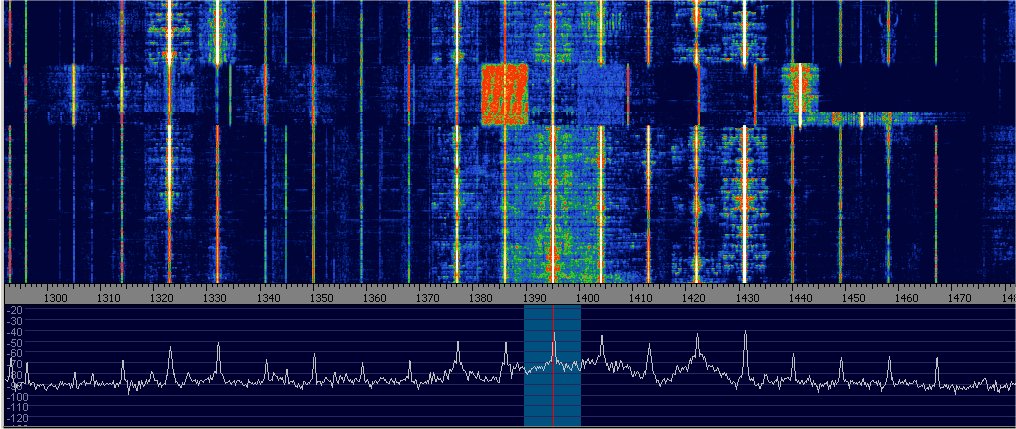Tune to the spectrum peak near 1430
Image resolution: width=1016 pixels, height=429 pixels.
click(746, 336)
